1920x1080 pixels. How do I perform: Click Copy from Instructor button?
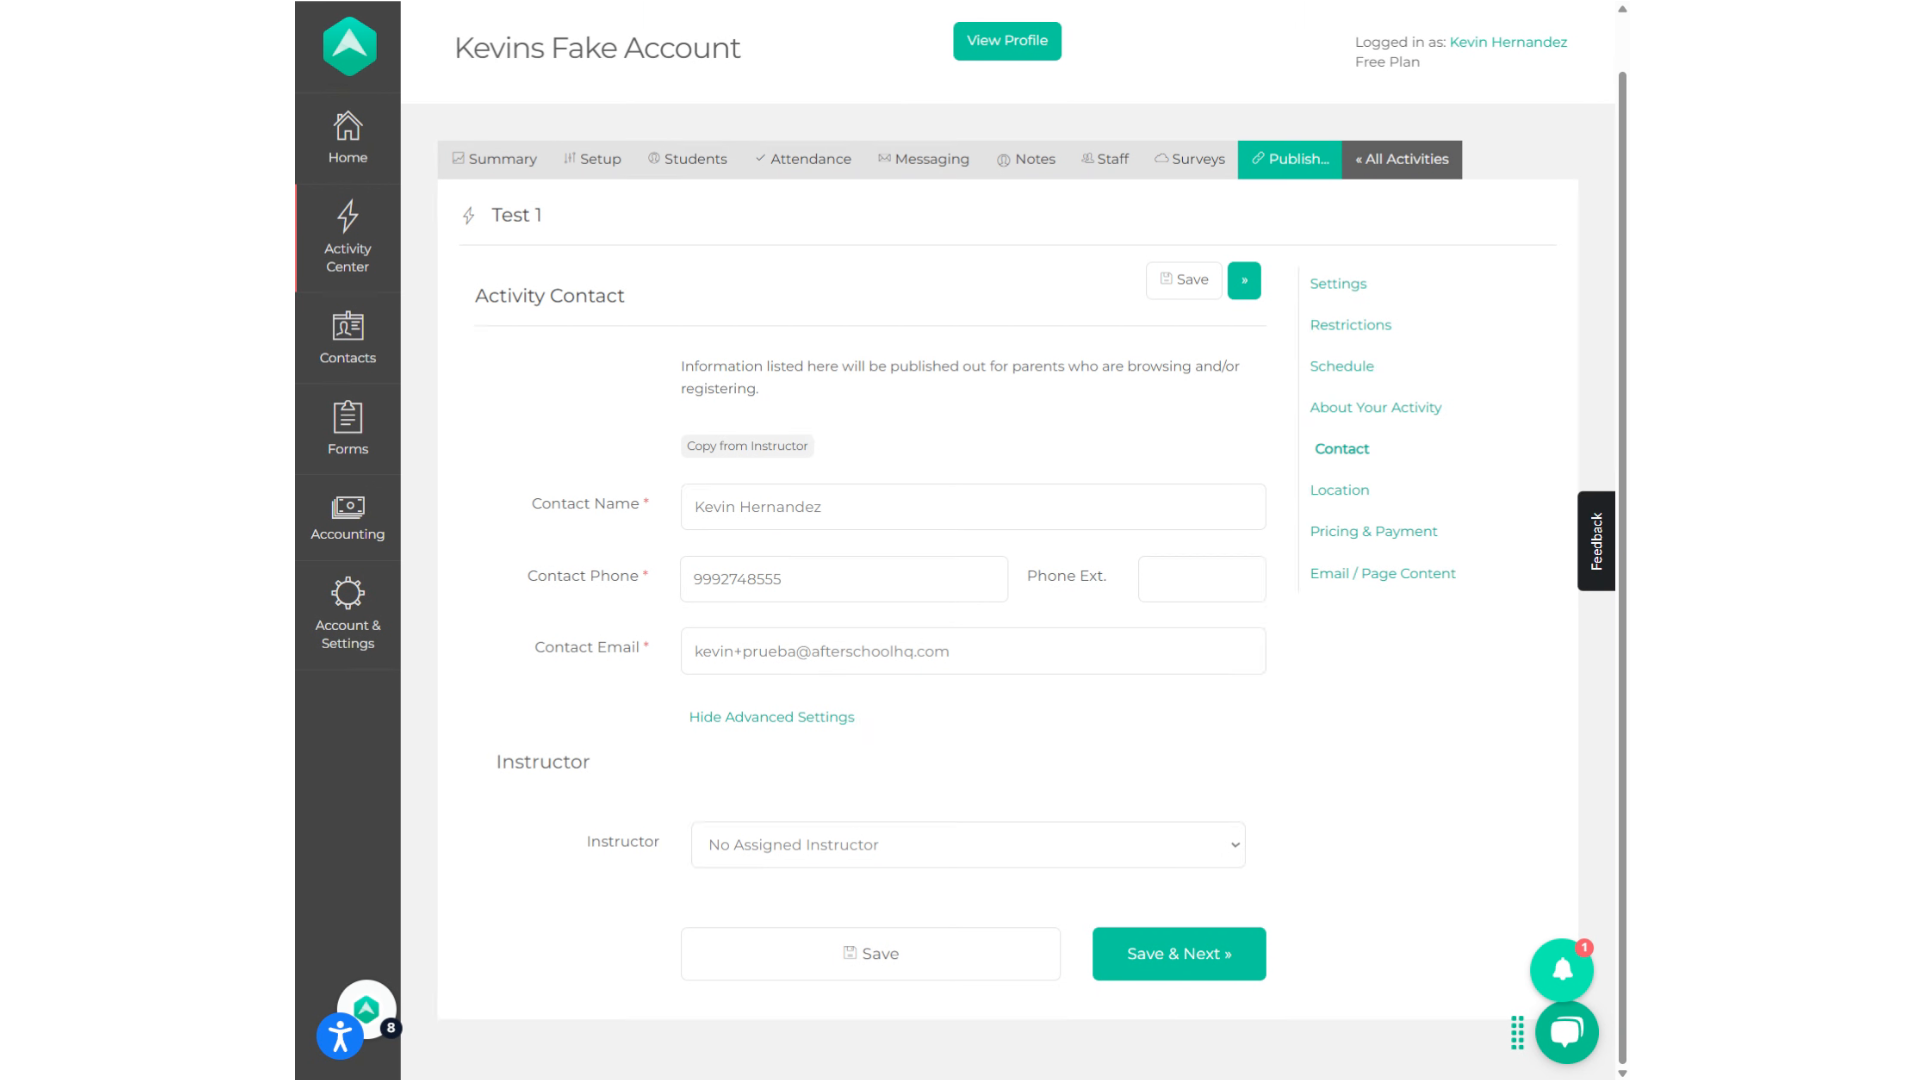pos(747,446)
